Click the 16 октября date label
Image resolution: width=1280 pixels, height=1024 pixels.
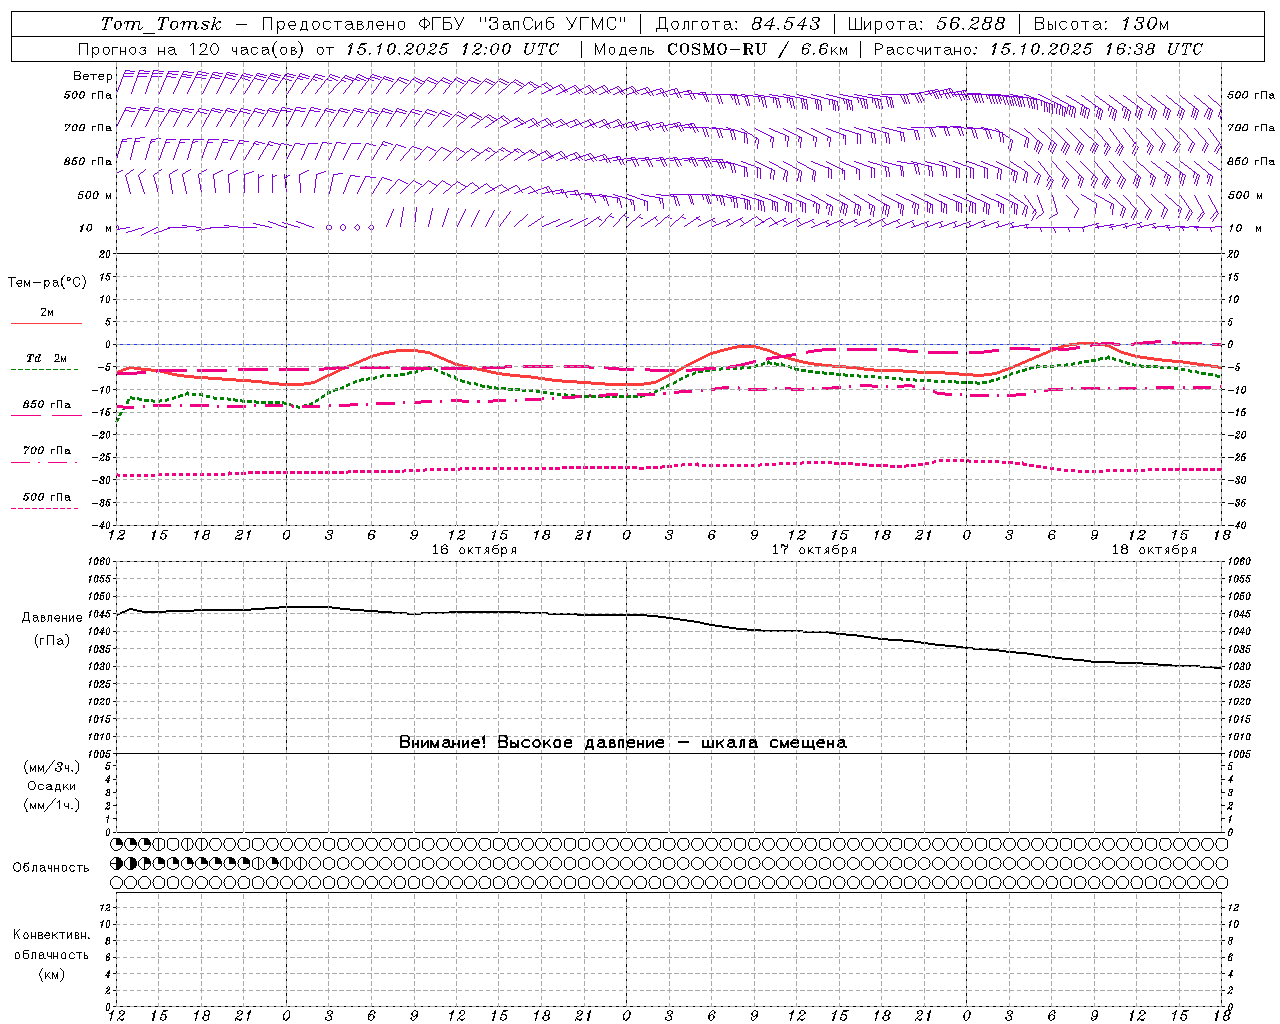click(474, 550)
